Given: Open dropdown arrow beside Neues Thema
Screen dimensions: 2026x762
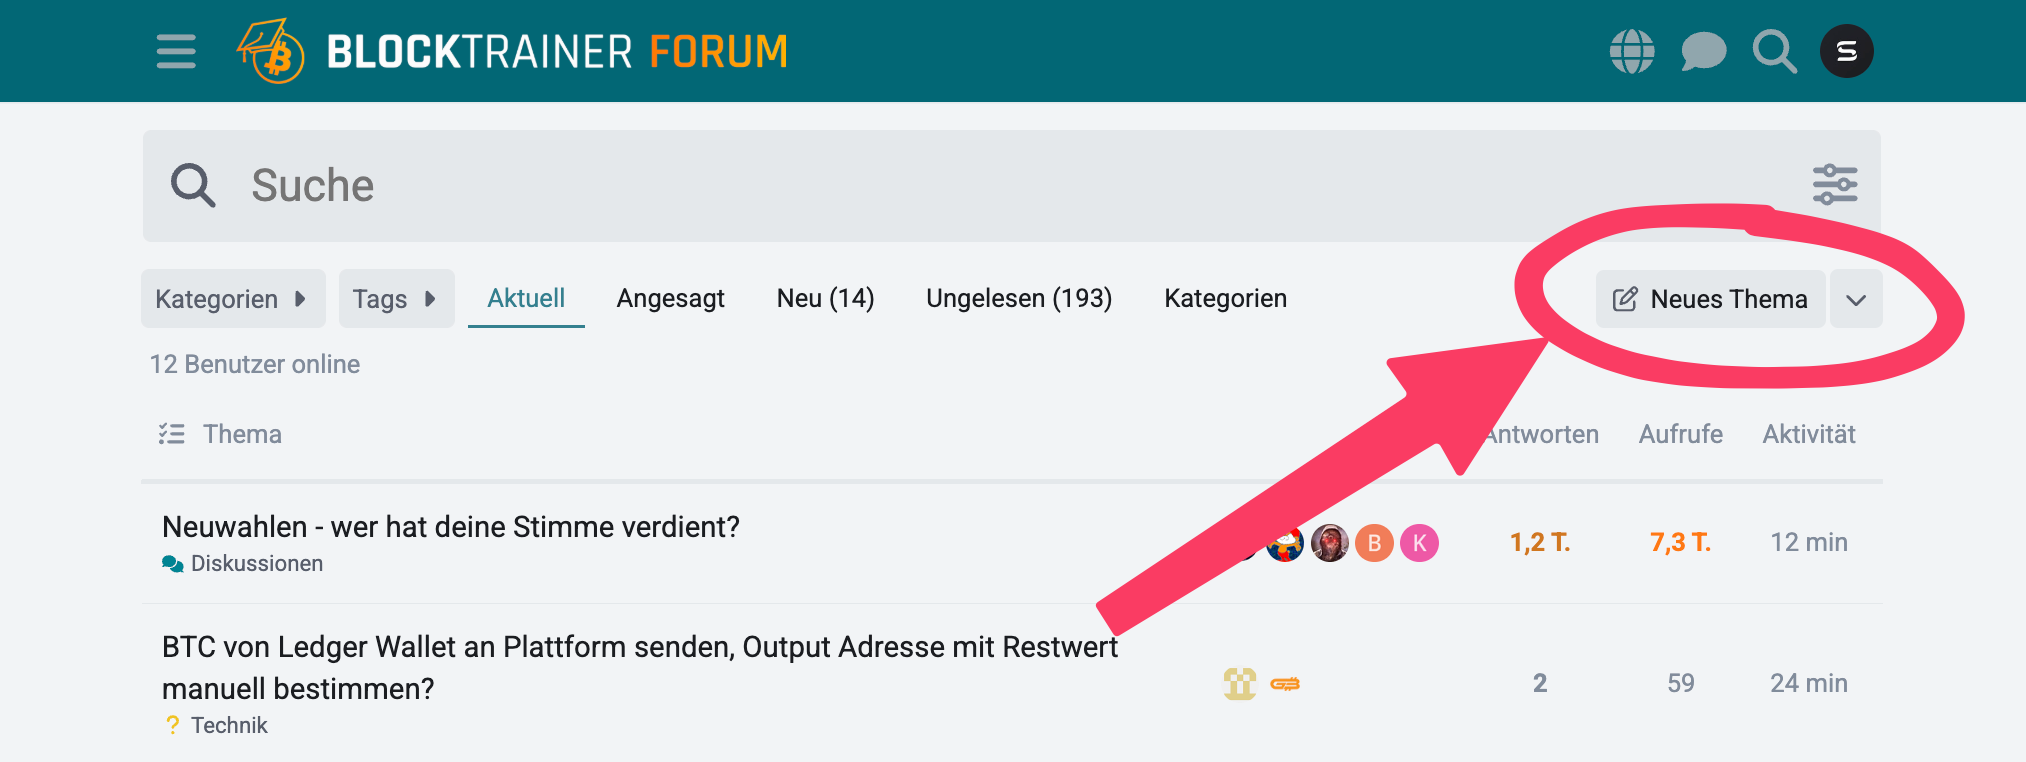Looking at the screenshot, I should coord(1856,300).
